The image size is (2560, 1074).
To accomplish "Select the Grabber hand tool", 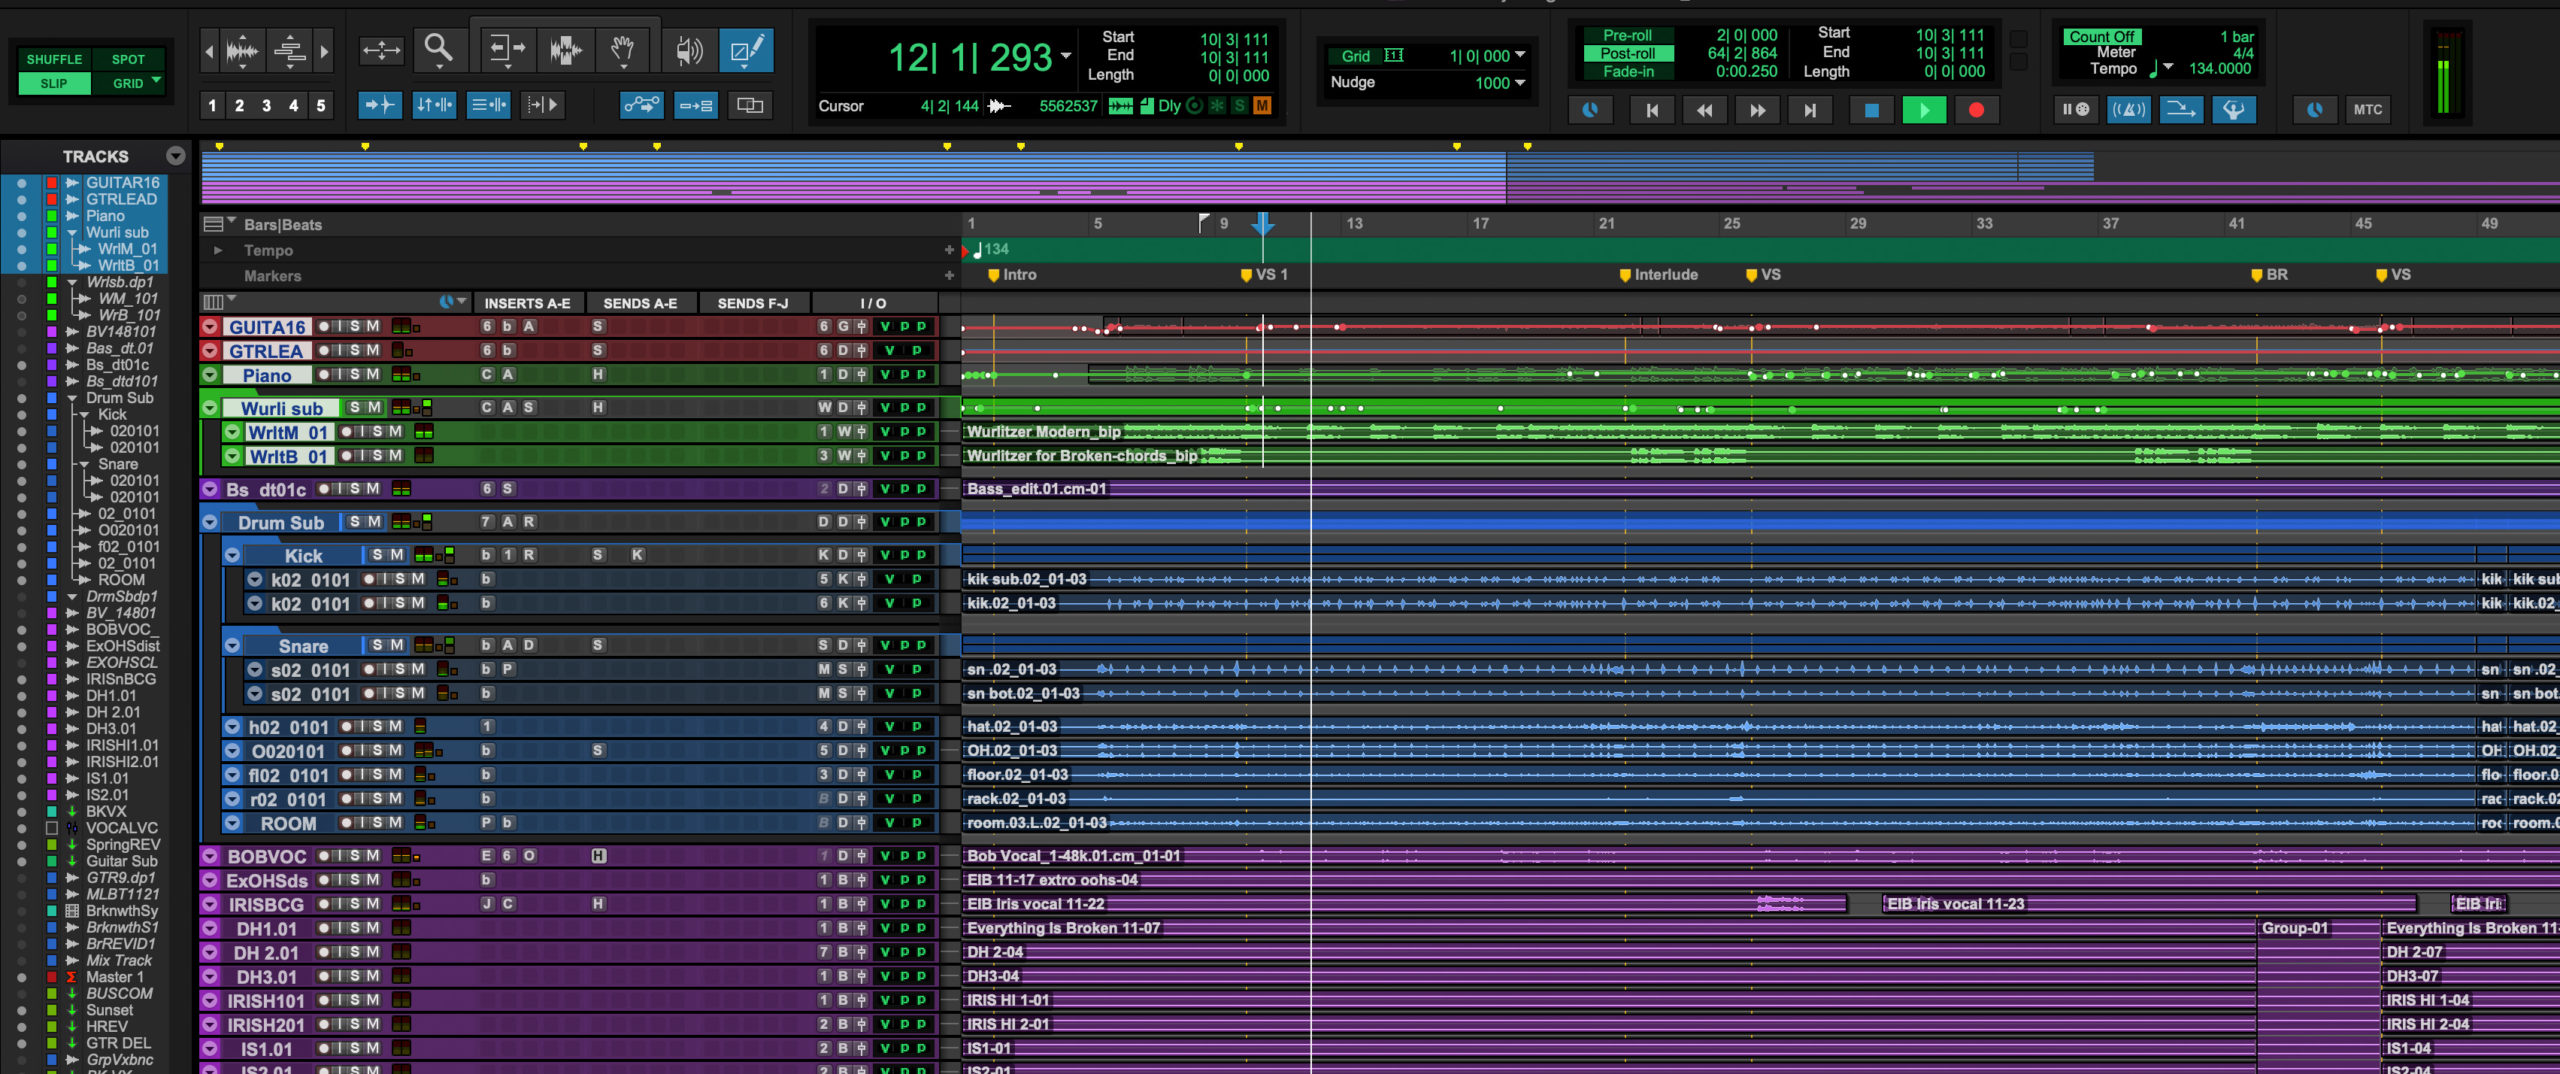I will point(622,50).
